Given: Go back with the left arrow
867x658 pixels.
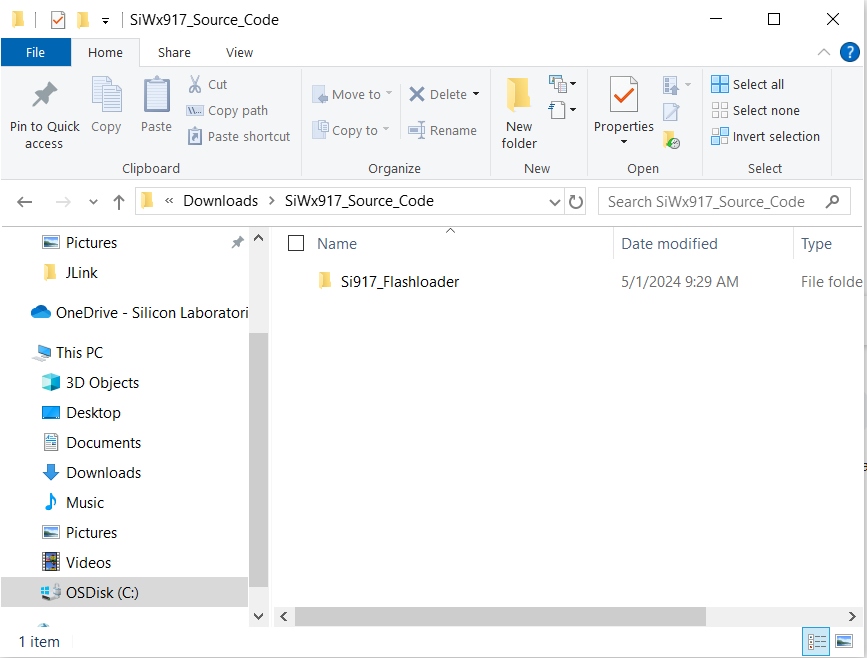Looking at the screenshot, I should click(x=24, y=202).
